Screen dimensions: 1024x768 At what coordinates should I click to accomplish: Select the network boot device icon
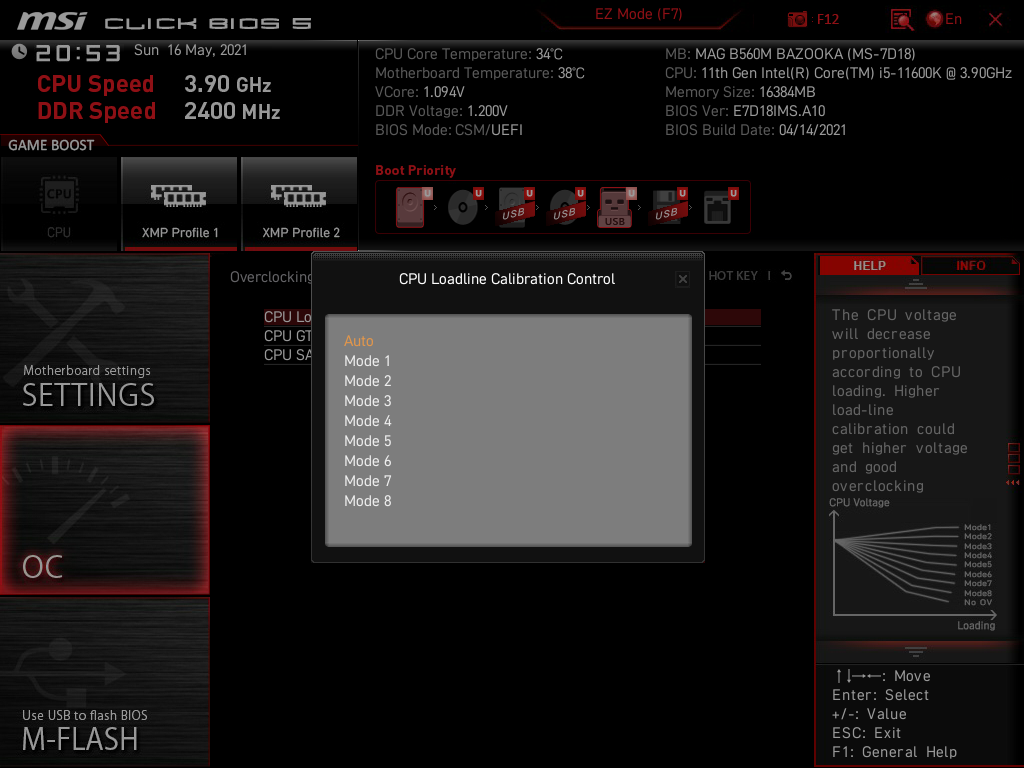pyautogui.click(x=720, y=207)
